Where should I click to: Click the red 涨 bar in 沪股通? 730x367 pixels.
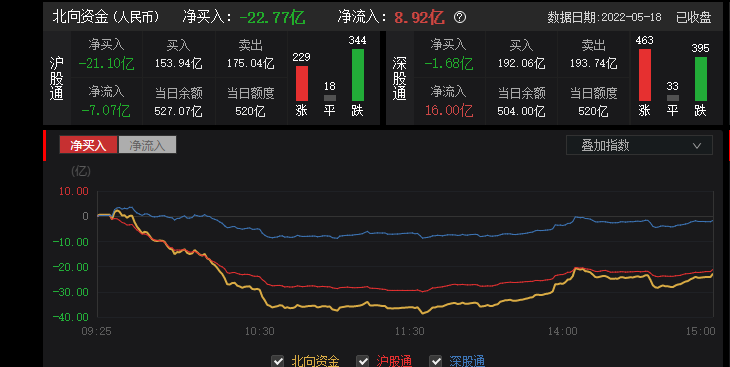302,83
